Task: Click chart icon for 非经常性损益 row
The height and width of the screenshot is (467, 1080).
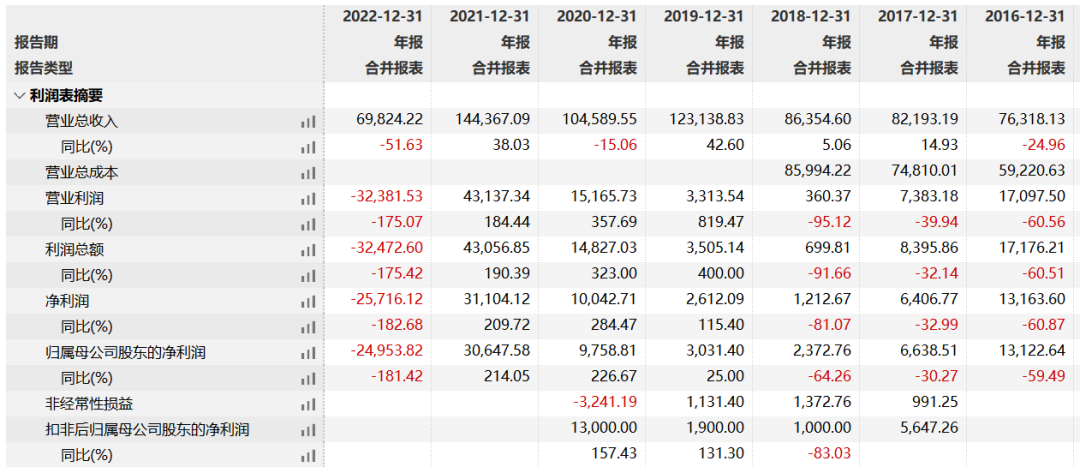Action: [x=308, y=405]
